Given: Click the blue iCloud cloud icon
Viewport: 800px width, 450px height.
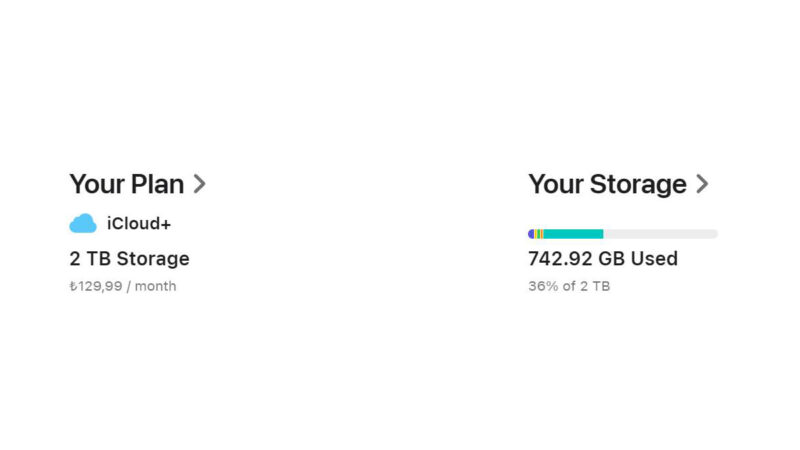Looking at the screenshot, I should coord(83,223).
